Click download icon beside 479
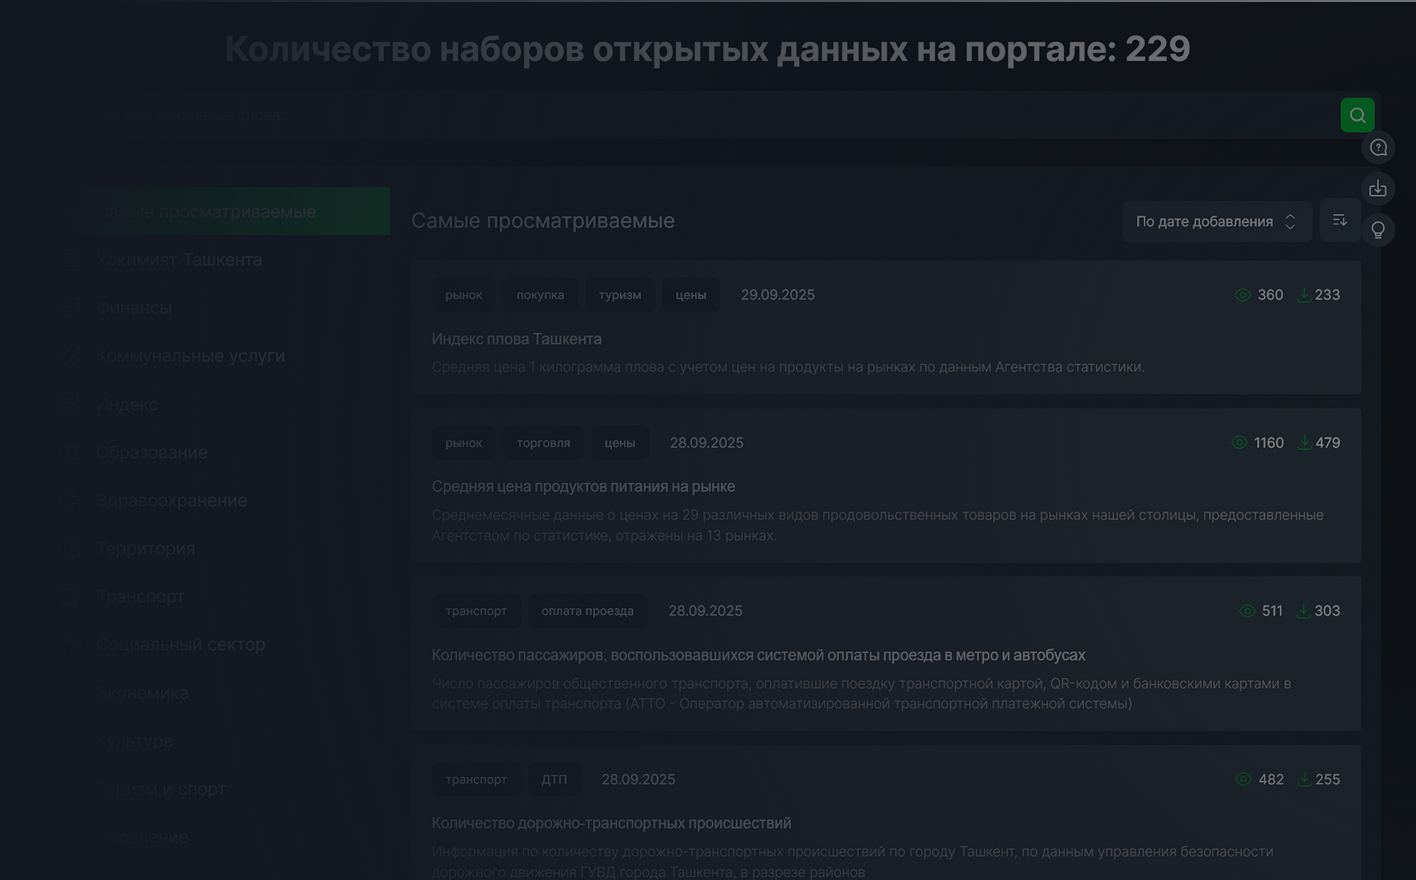 click(1304, 443)
